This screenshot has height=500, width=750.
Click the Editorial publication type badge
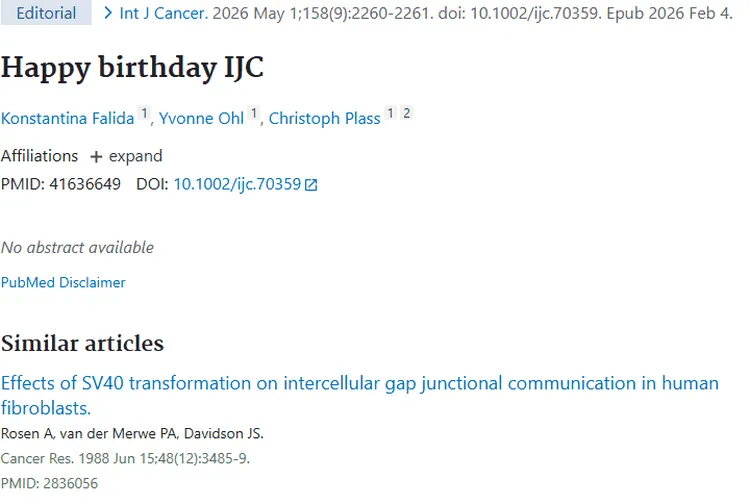coord(46,14)
